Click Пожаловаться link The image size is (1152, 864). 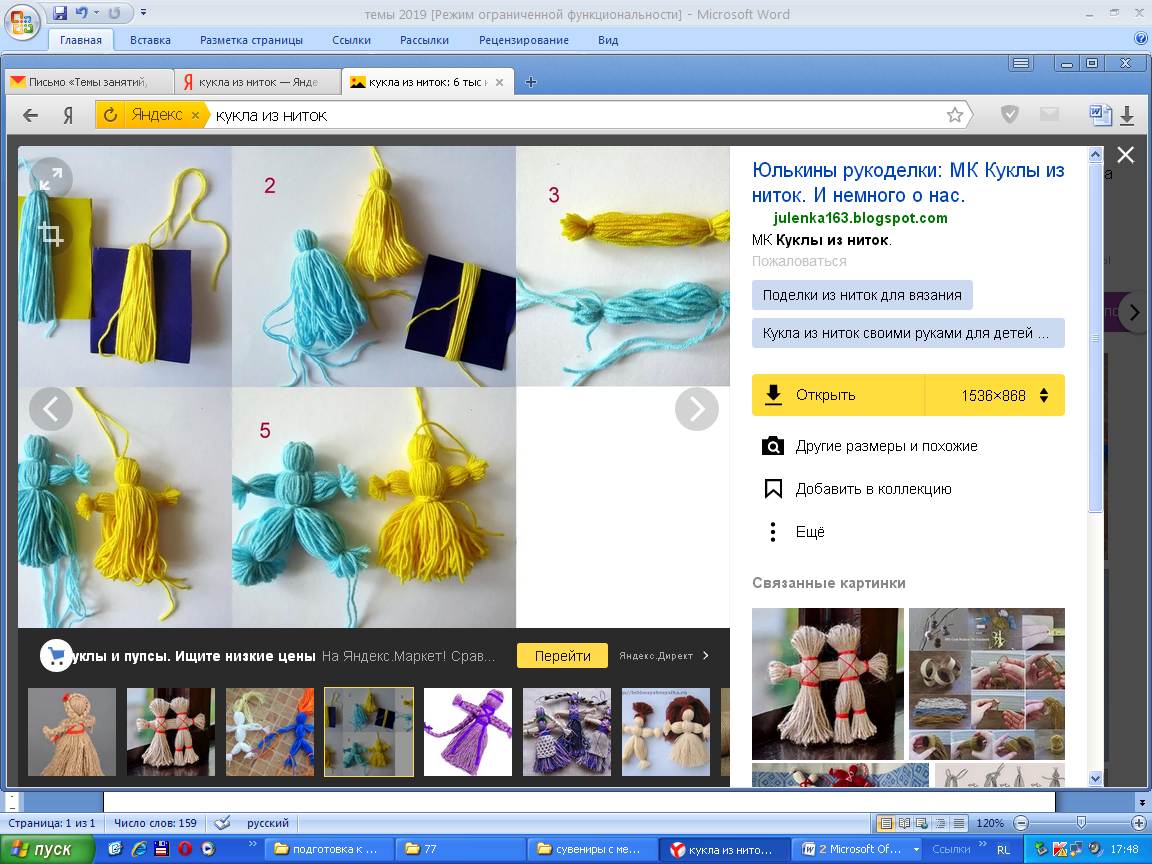click(x=799, y=261)
